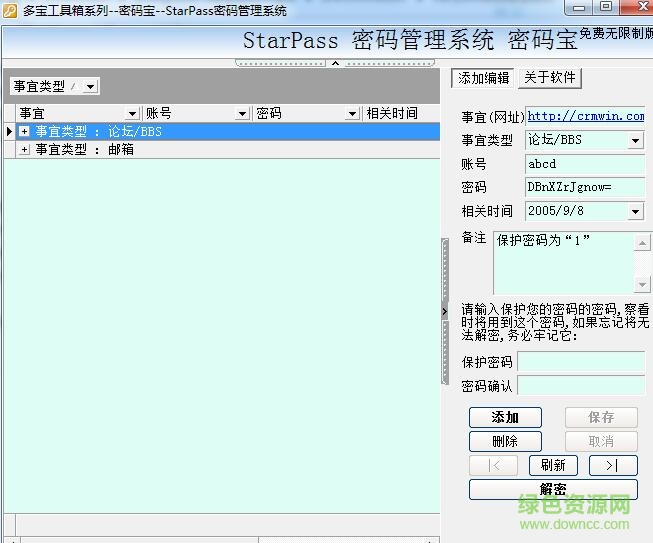Screen dimensions: 653x543
Task: Go to the last record with >| button
Action: 613,466
